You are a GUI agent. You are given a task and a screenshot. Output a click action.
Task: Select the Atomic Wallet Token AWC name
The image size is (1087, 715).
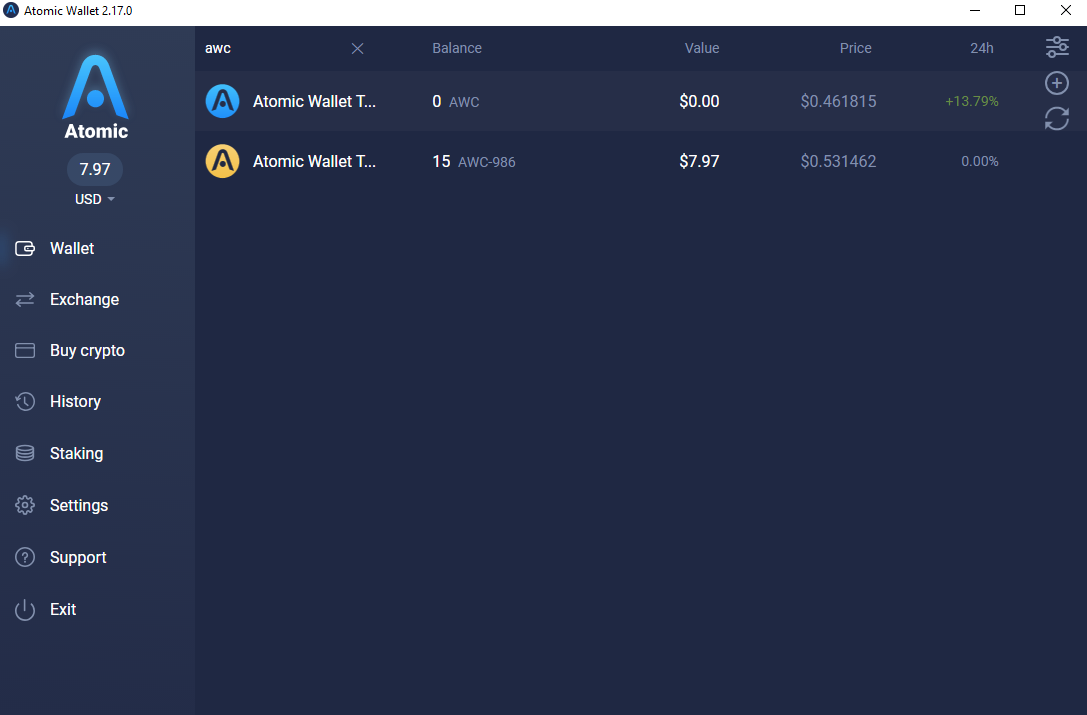point(314,101)
